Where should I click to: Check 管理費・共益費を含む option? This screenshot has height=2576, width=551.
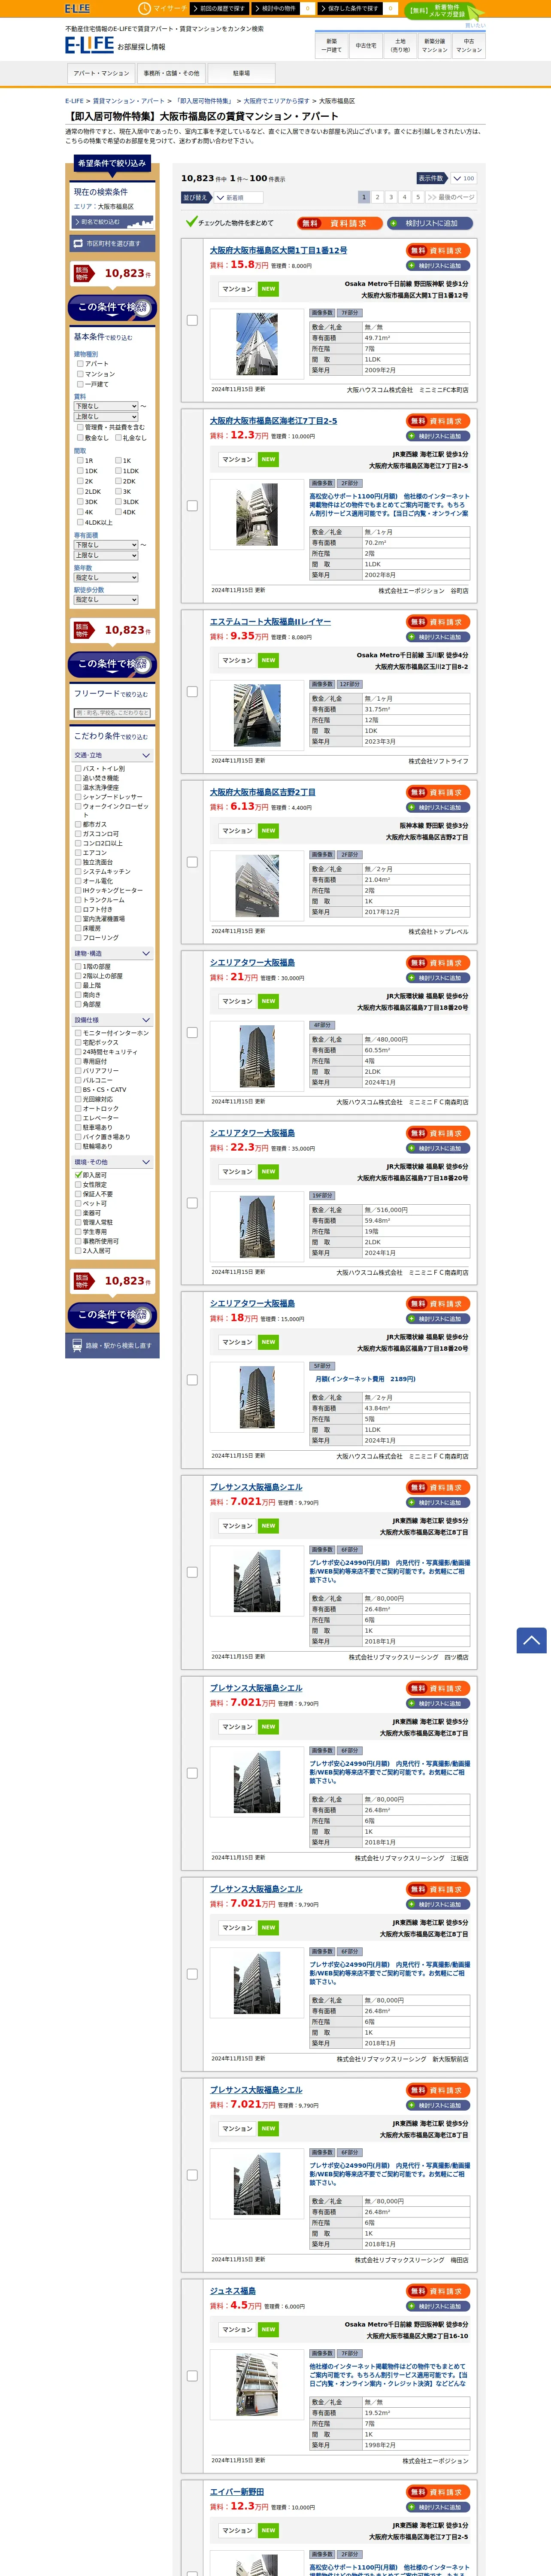(x=80, y=427)
